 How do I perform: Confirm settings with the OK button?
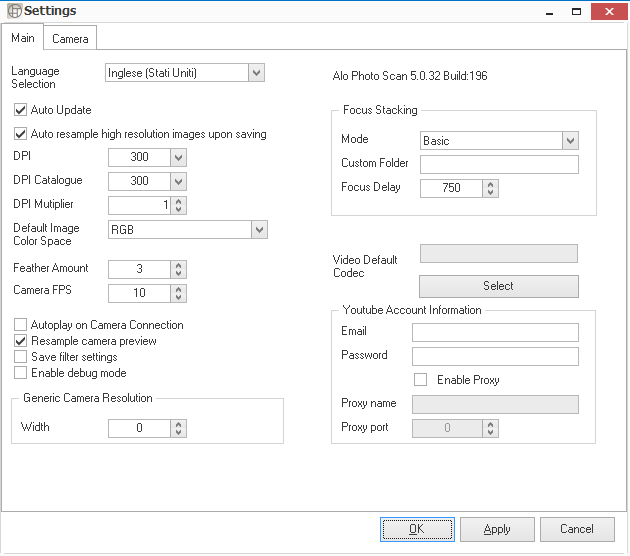[417, 529]
